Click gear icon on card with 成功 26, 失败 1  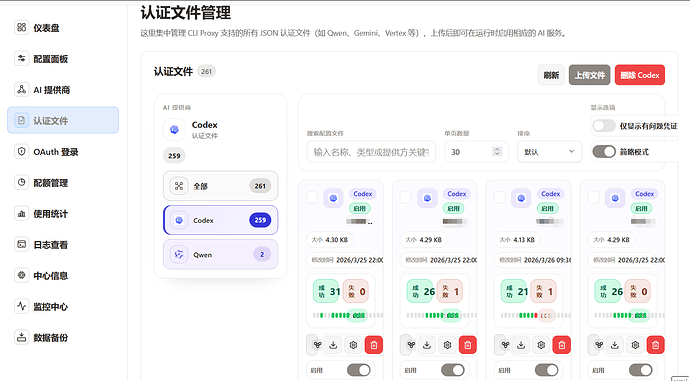pos(448,345)
